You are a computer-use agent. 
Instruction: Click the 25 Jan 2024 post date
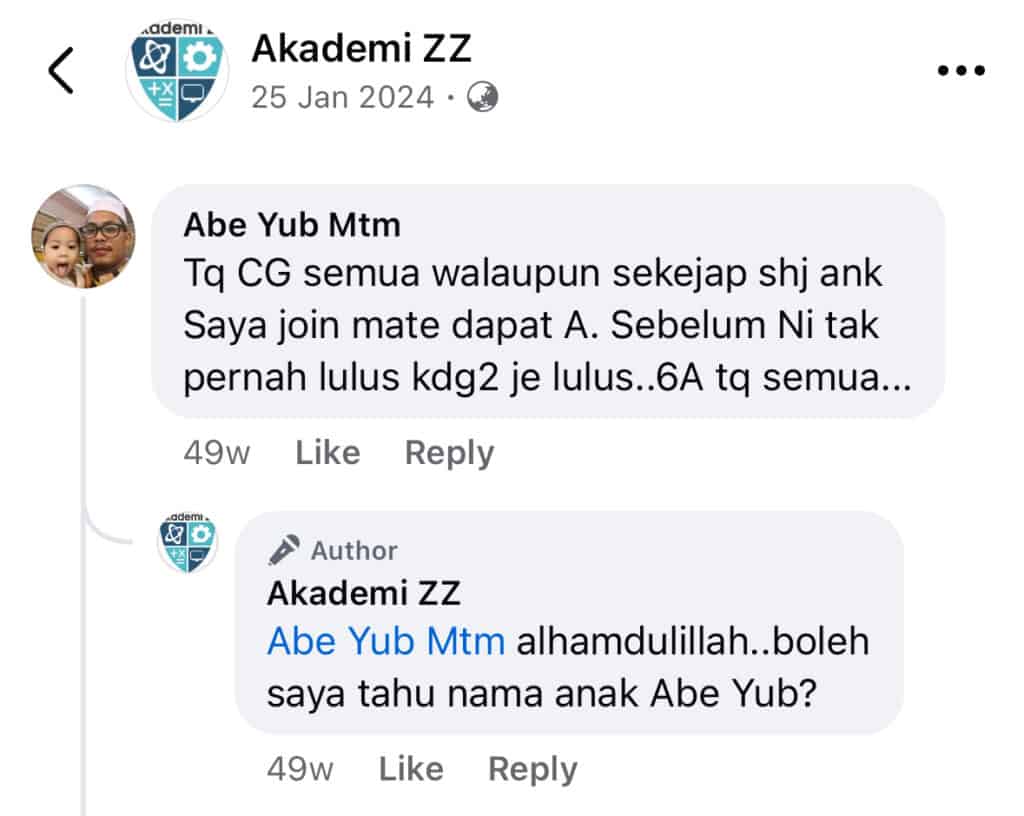coord(343,97)
